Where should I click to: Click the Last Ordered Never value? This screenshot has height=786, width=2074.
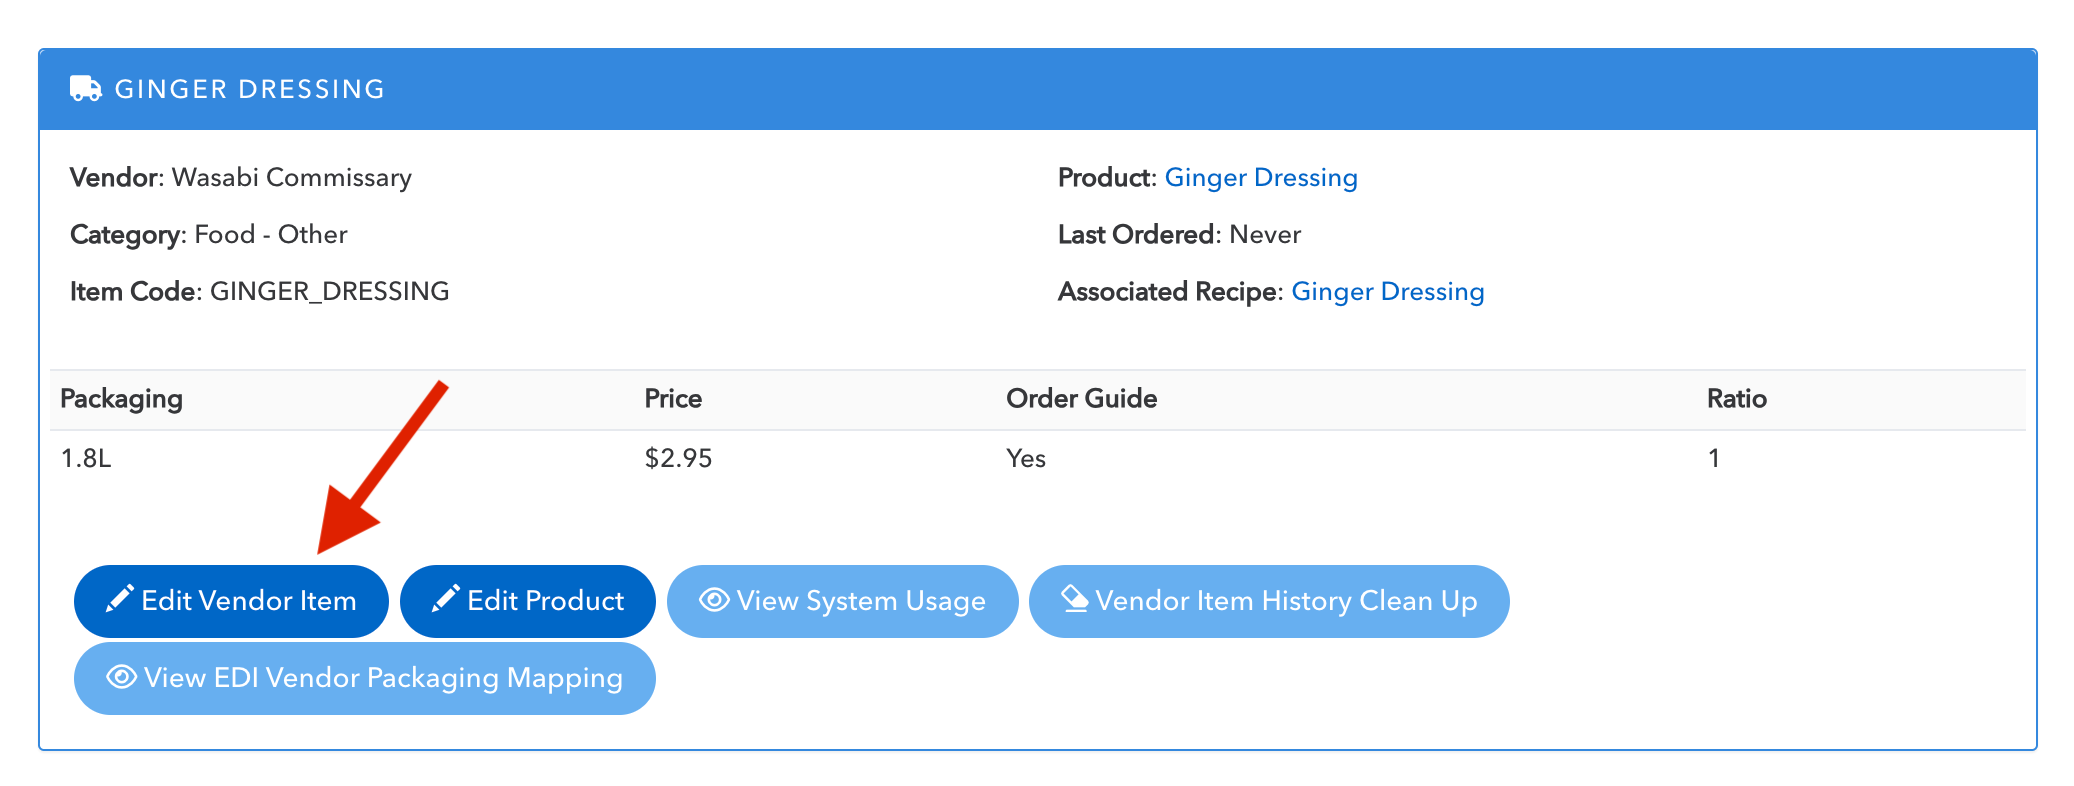[1265, 234]
